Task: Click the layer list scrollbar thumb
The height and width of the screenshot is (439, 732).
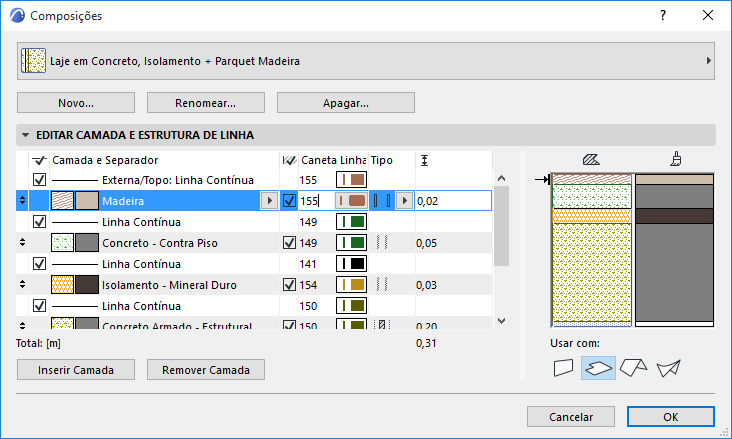Action: (501, 226)
